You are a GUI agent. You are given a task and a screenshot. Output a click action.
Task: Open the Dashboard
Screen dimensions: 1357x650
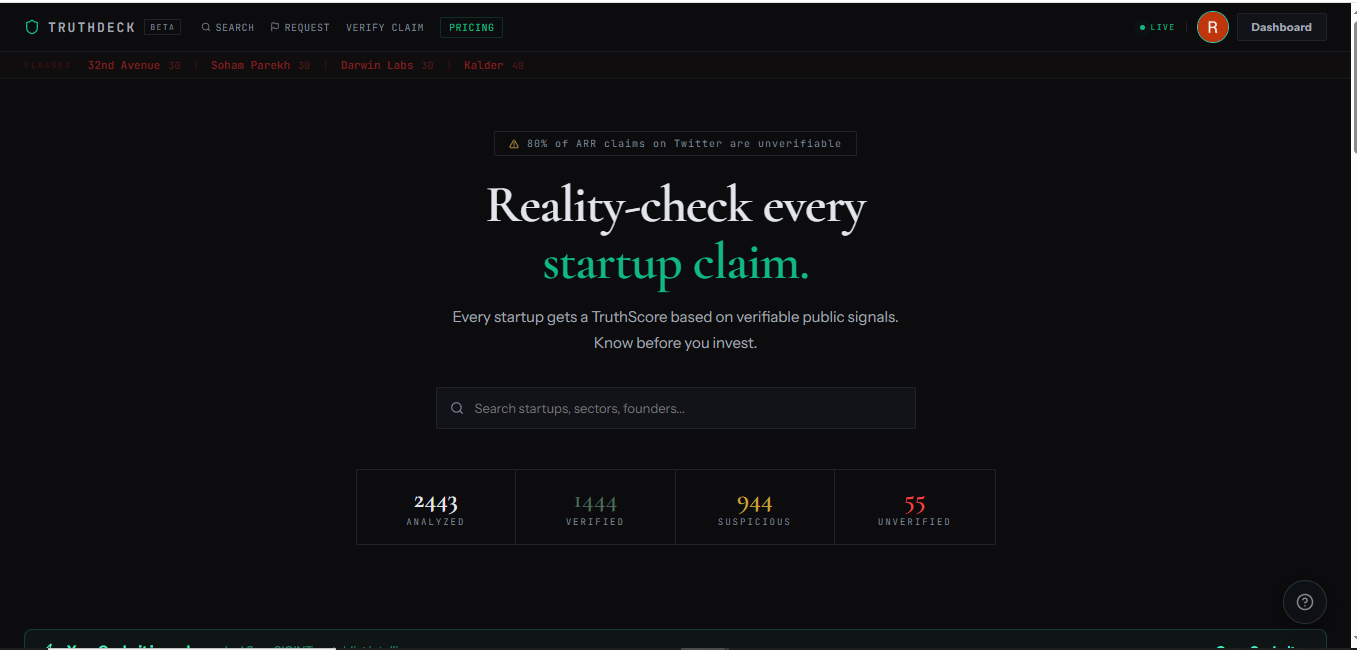pyautogui.click(x=1281, y=26)
